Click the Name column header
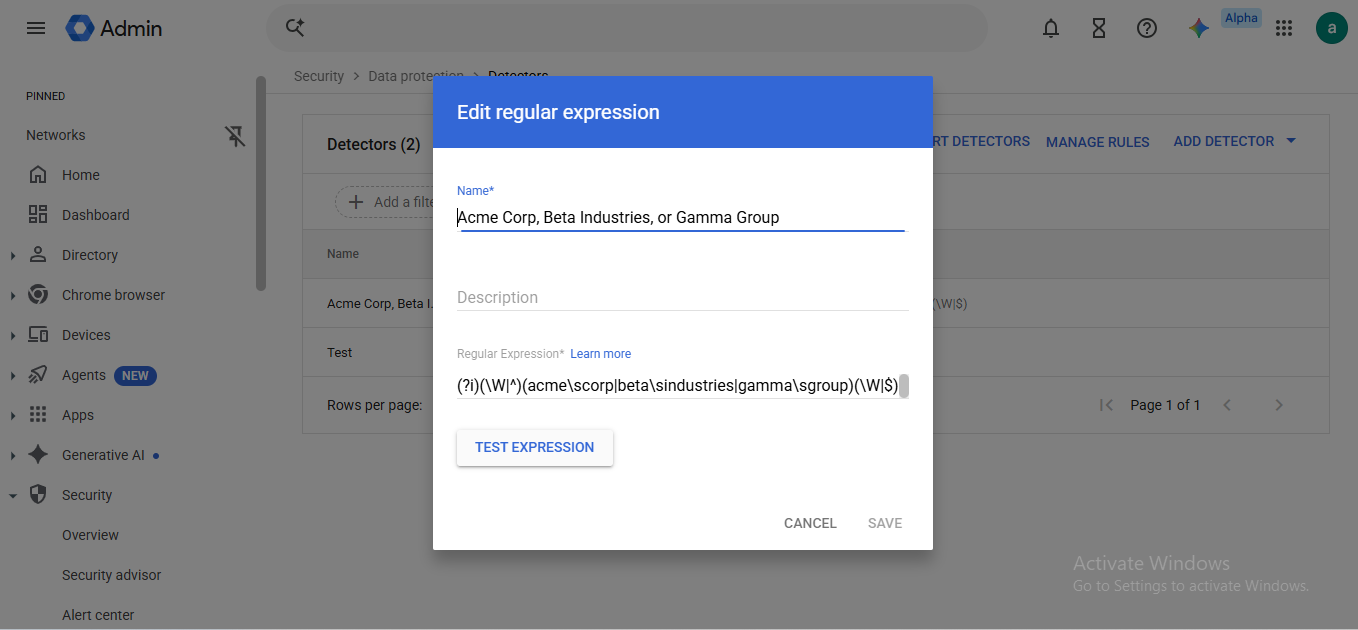 tap(343, 254)
